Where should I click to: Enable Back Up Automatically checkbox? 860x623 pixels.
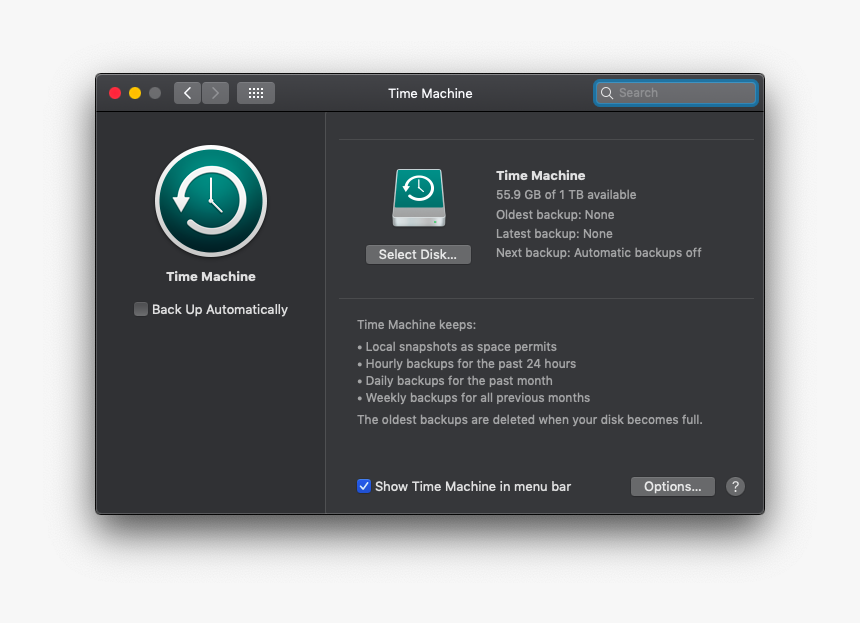pos(141,309)
